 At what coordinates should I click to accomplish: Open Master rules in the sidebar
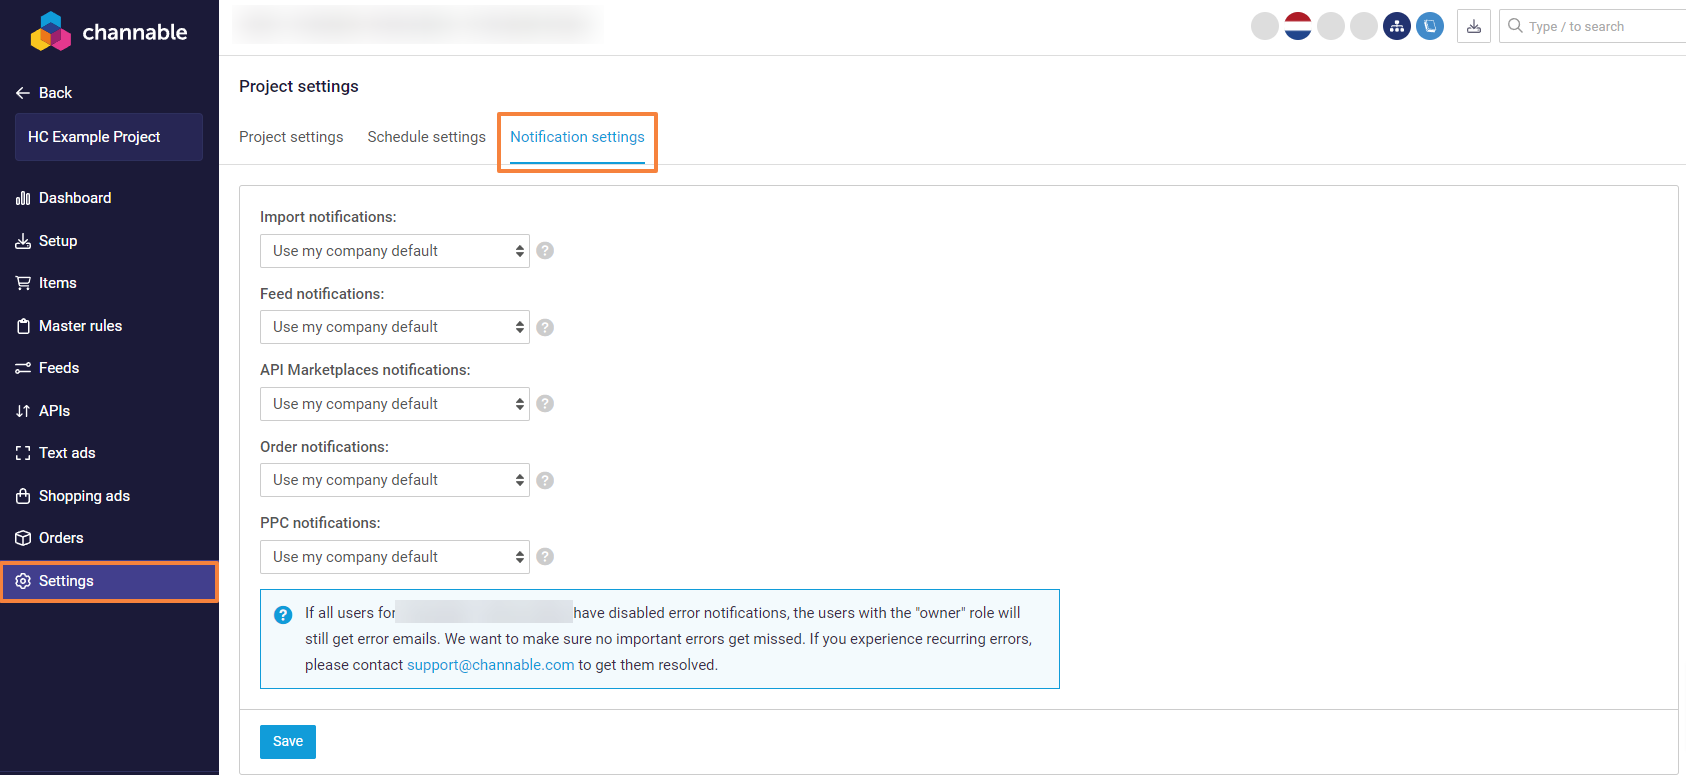[80, 326]
